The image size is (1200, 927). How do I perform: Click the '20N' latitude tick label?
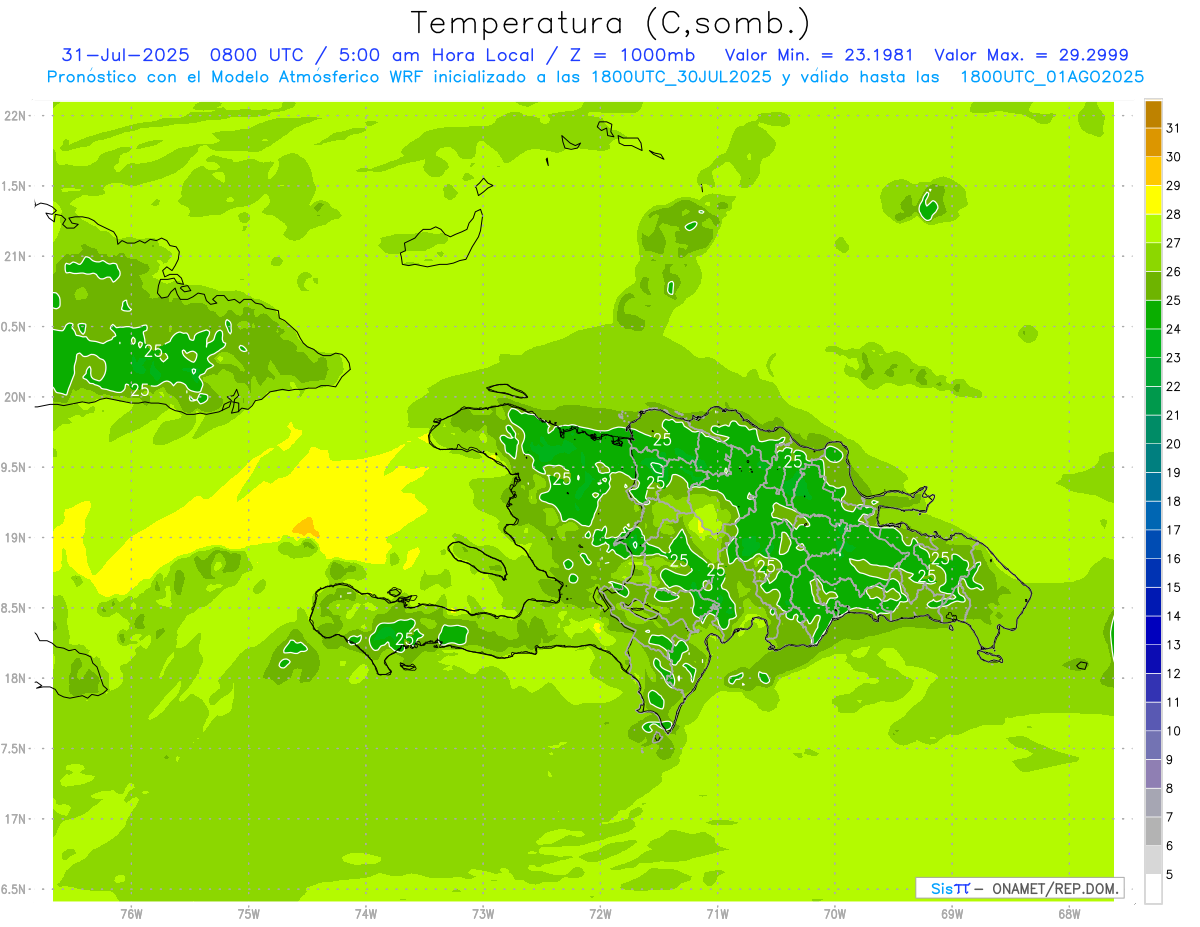click(14, 397)
